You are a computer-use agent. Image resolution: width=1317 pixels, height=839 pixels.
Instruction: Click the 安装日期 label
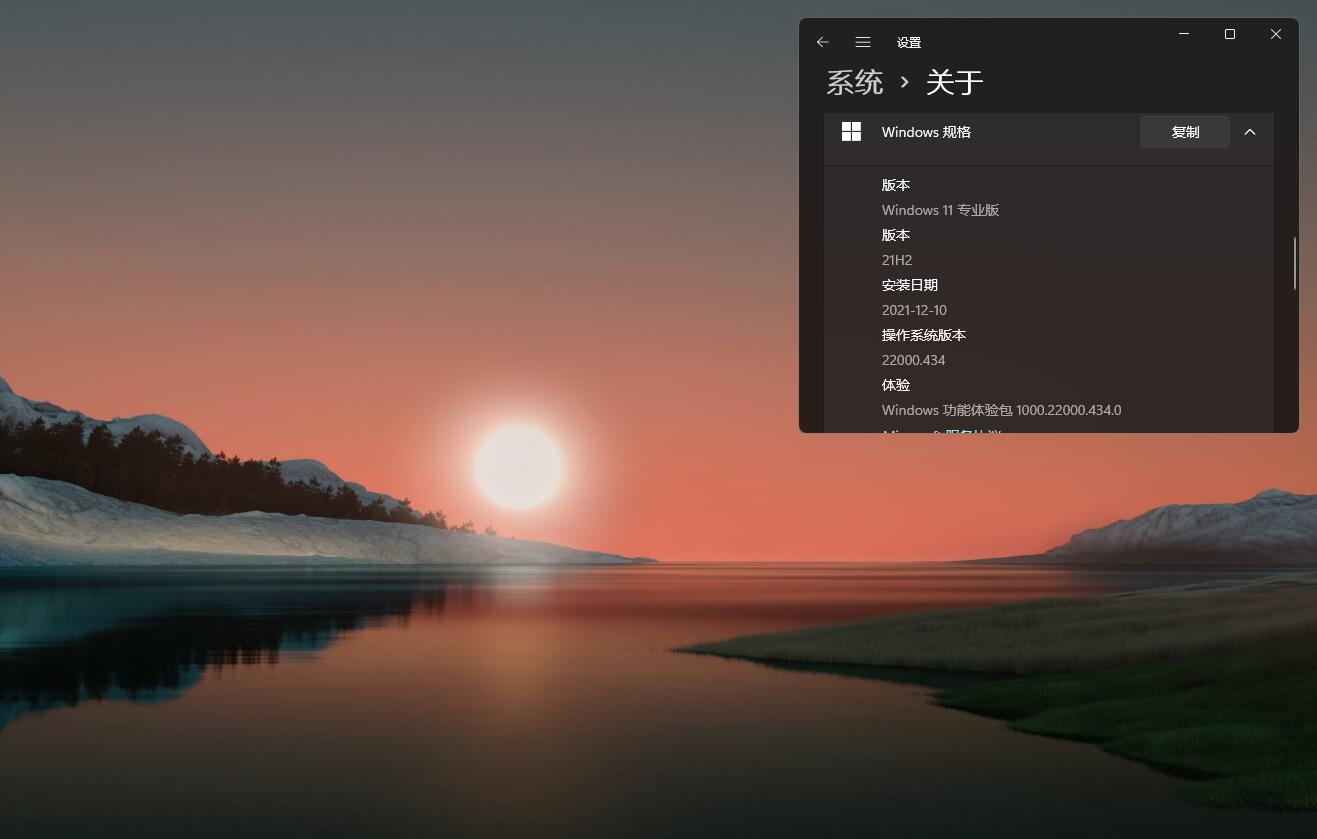(x=910, y=285)
